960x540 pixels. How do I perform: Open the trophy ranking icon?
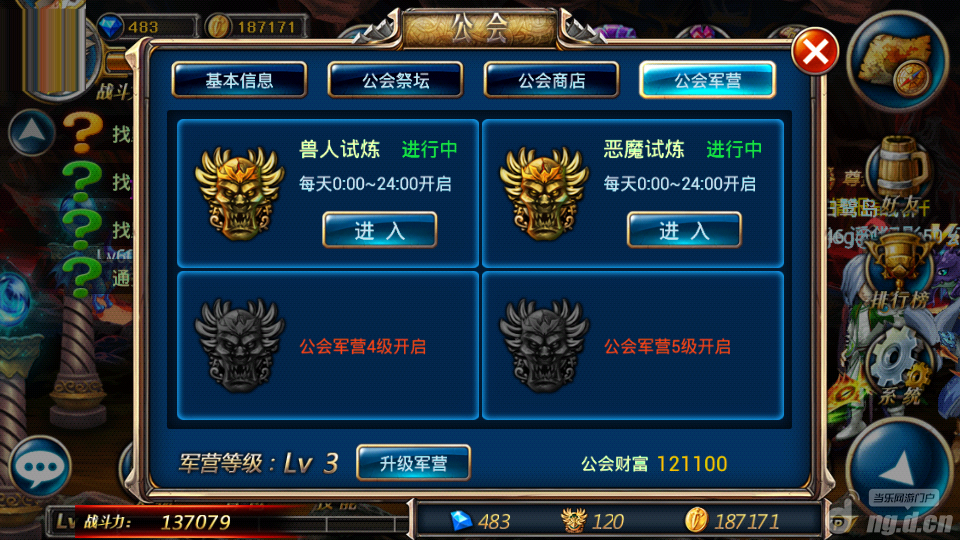(899, 269)
